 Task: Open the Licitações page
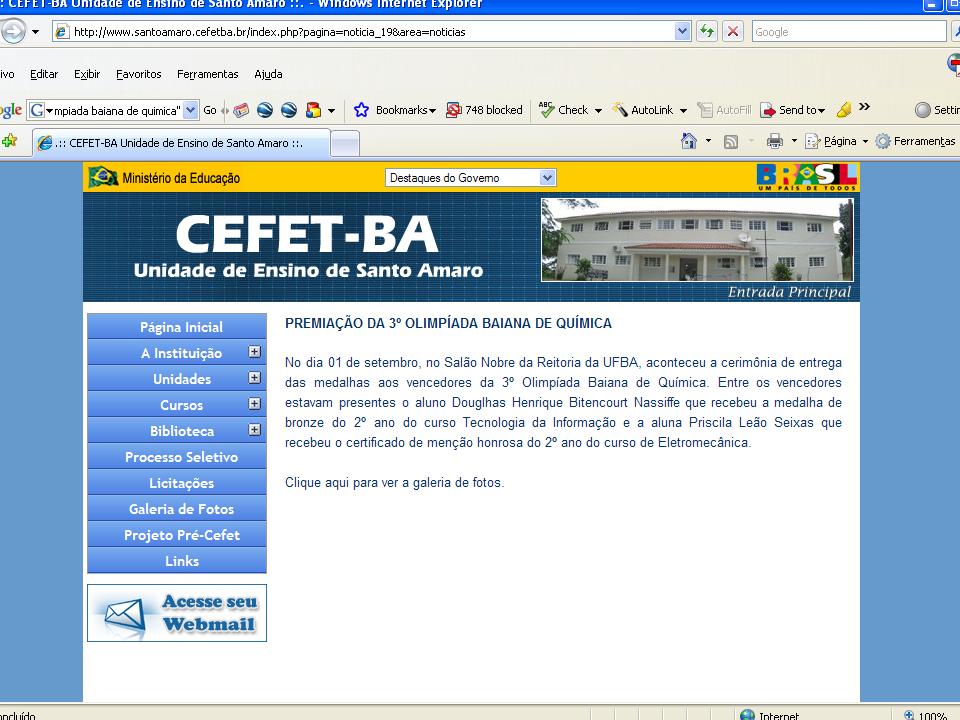(177, 483)
